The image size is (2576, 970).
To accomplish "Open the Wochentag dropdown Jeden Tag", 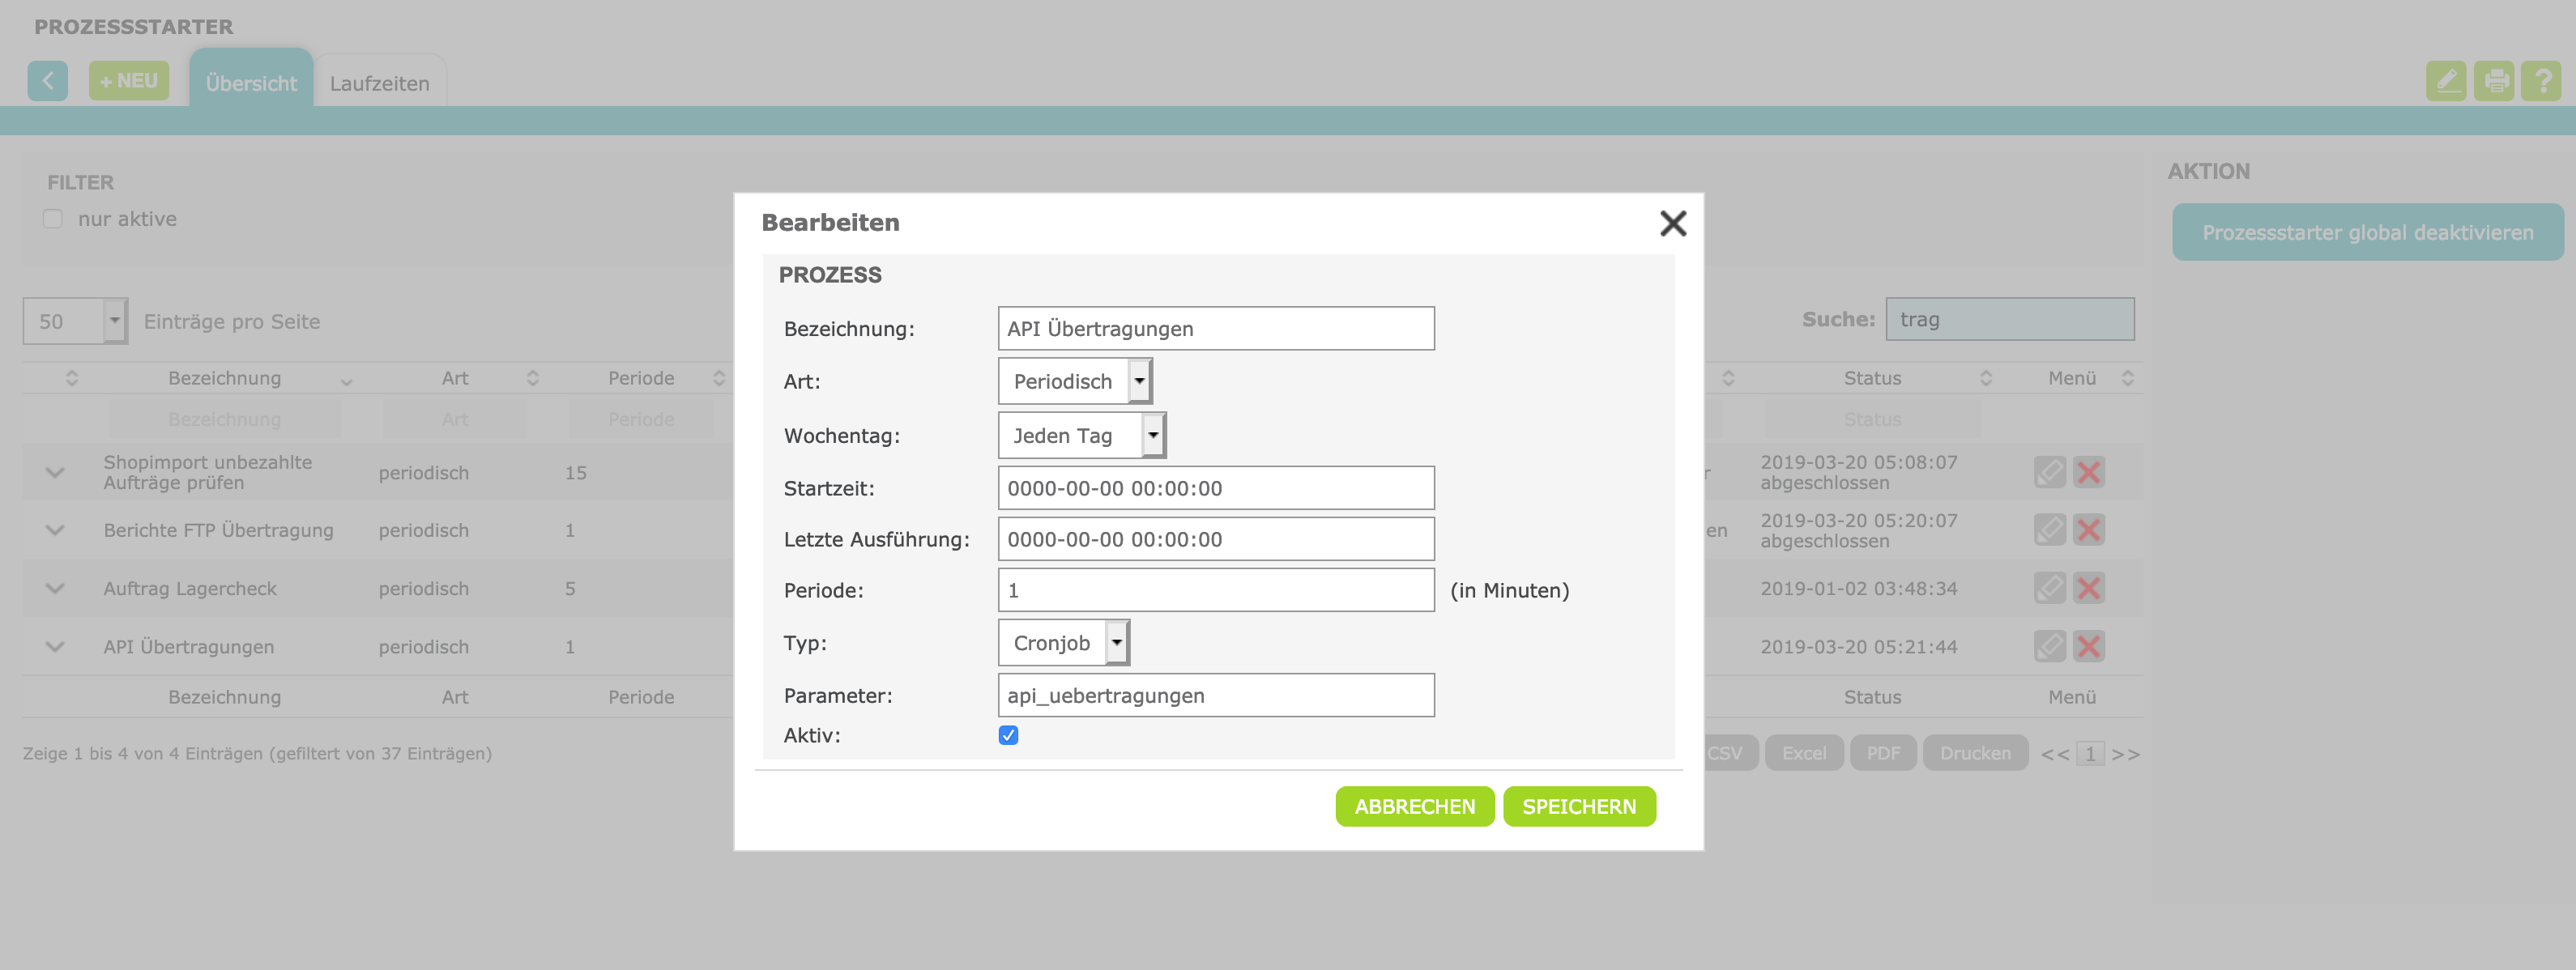I will (x=1082, y=436).
